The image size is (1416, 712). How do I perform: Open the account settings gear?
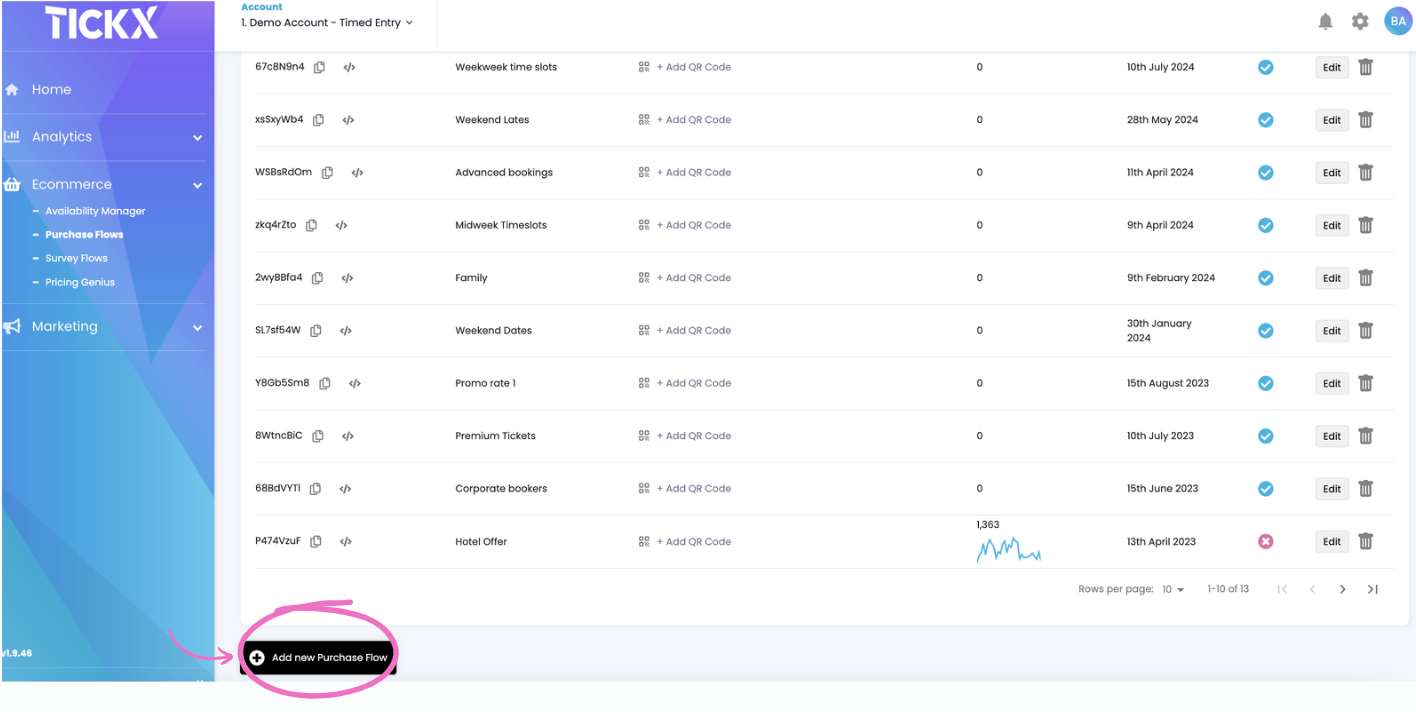1360,20
